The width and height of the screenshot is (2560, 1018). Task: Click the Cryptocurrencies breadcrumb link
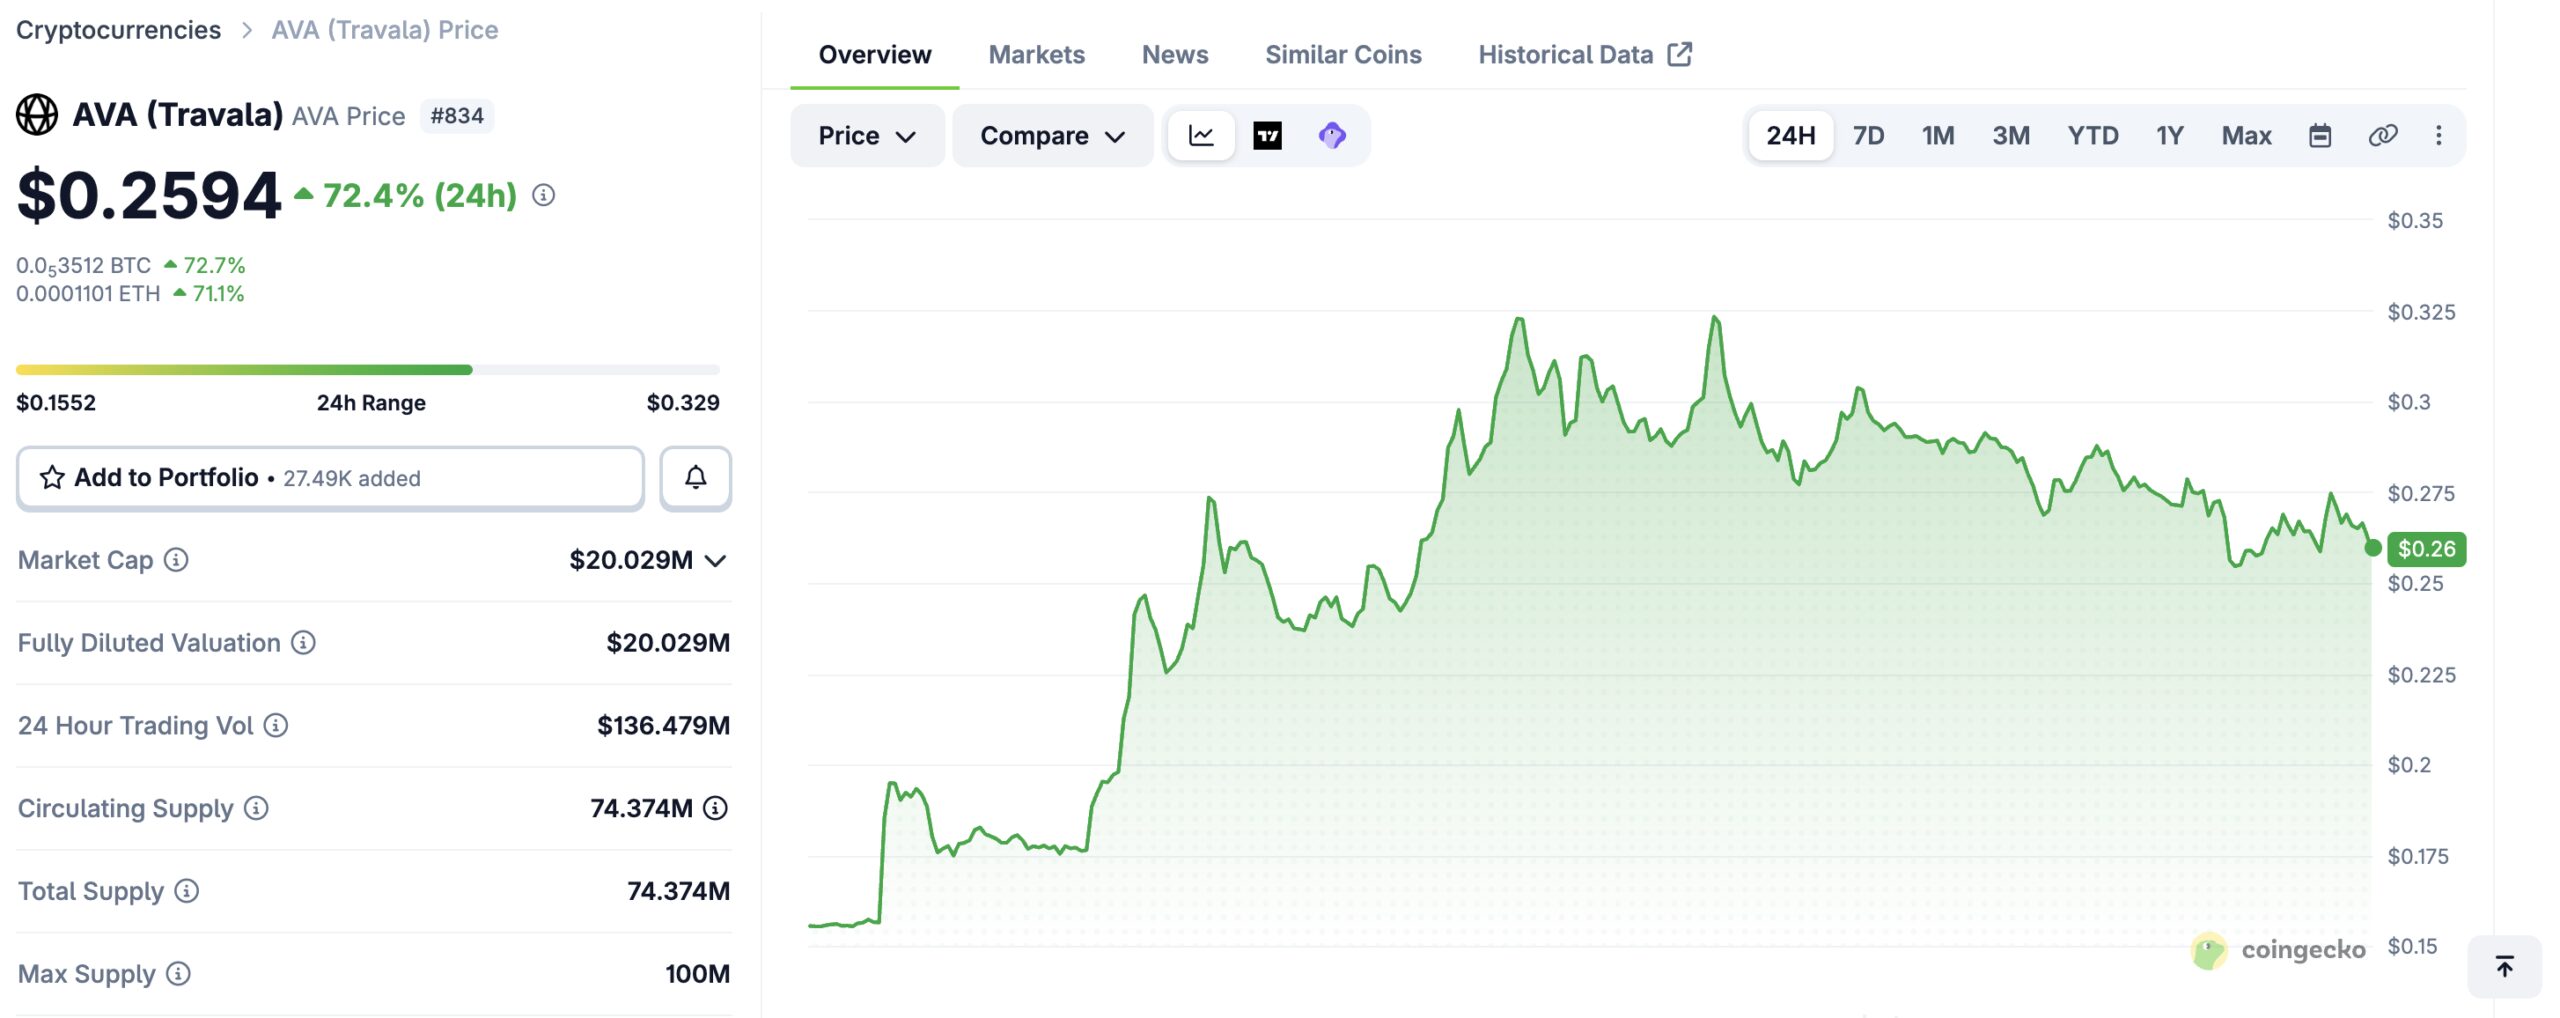click(x=118, y=30)
